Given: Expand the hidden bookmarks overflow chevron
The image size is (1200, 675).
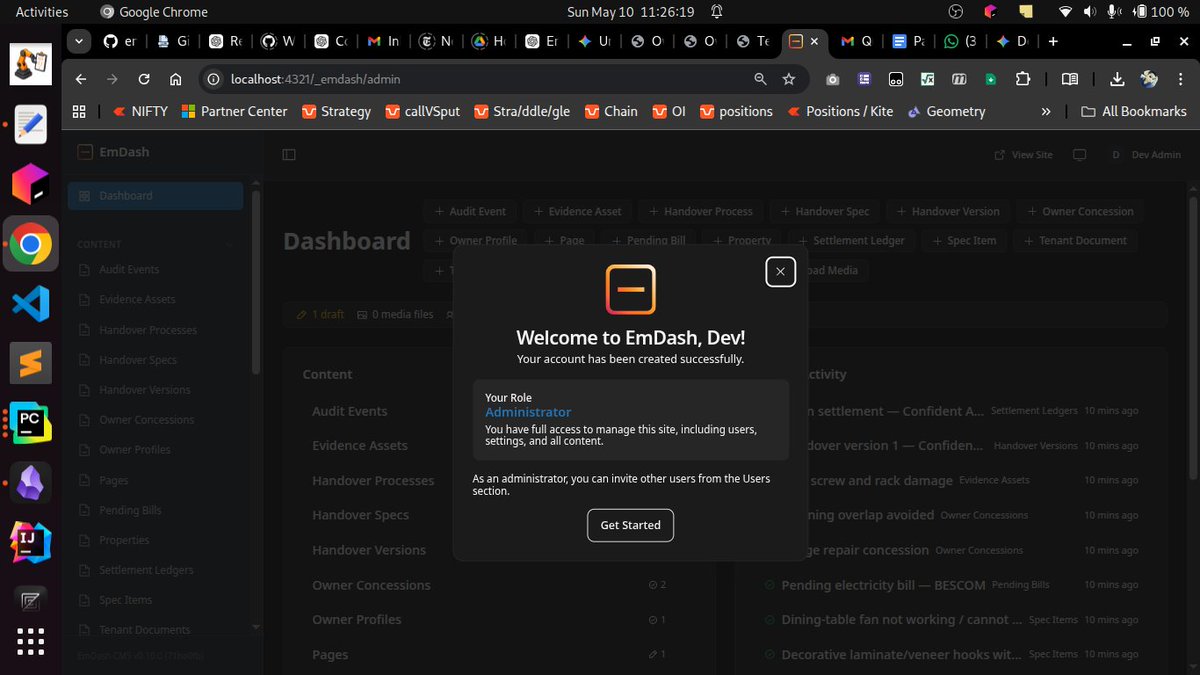Looking at the screenshot, I should 1046,112.
